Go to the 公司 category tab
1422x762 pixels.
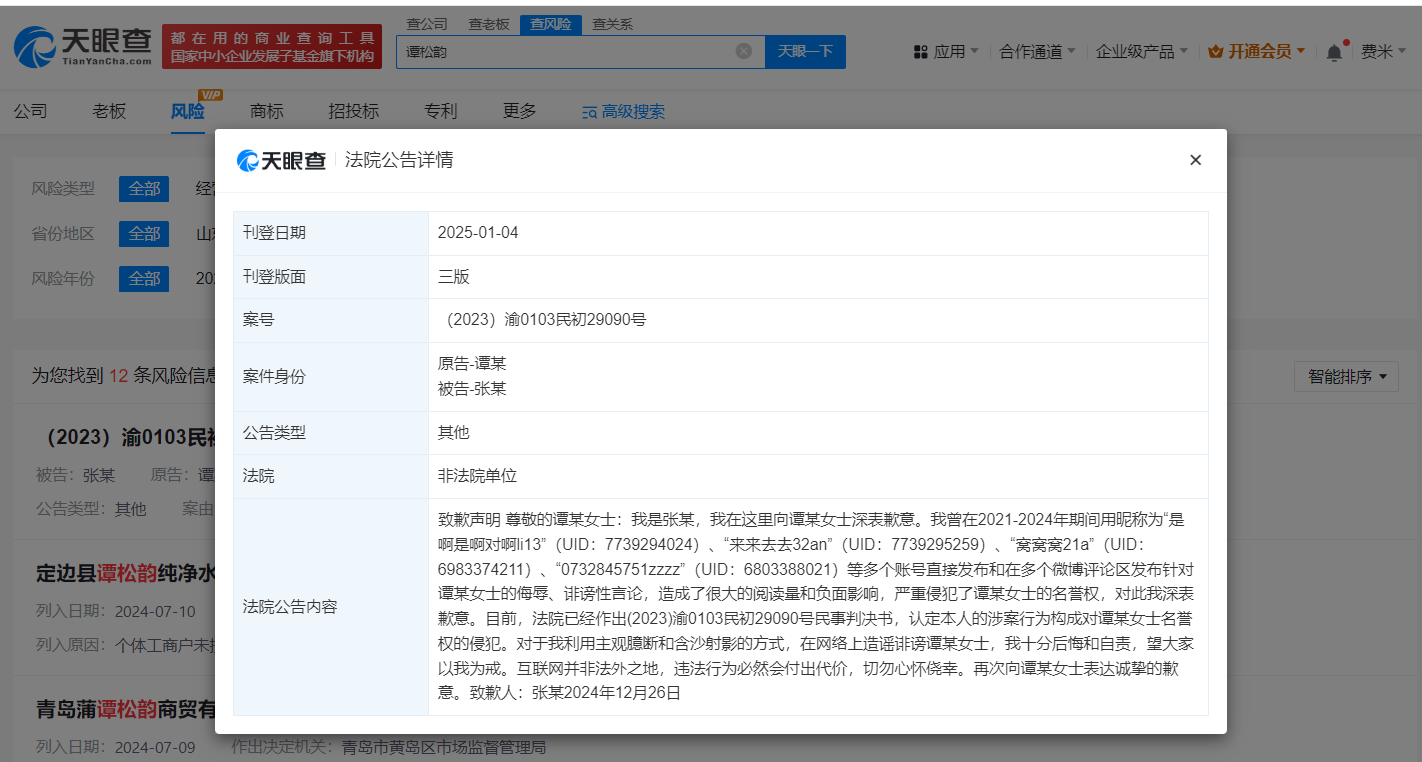30,111
